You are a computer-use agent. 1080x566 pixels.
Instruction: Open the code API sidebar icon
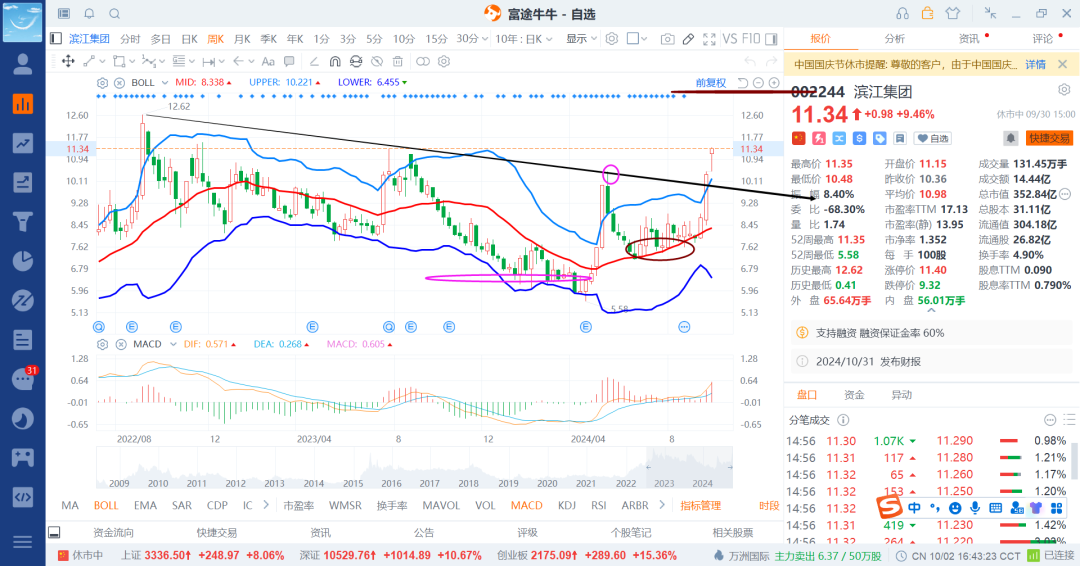pos(23,496)
